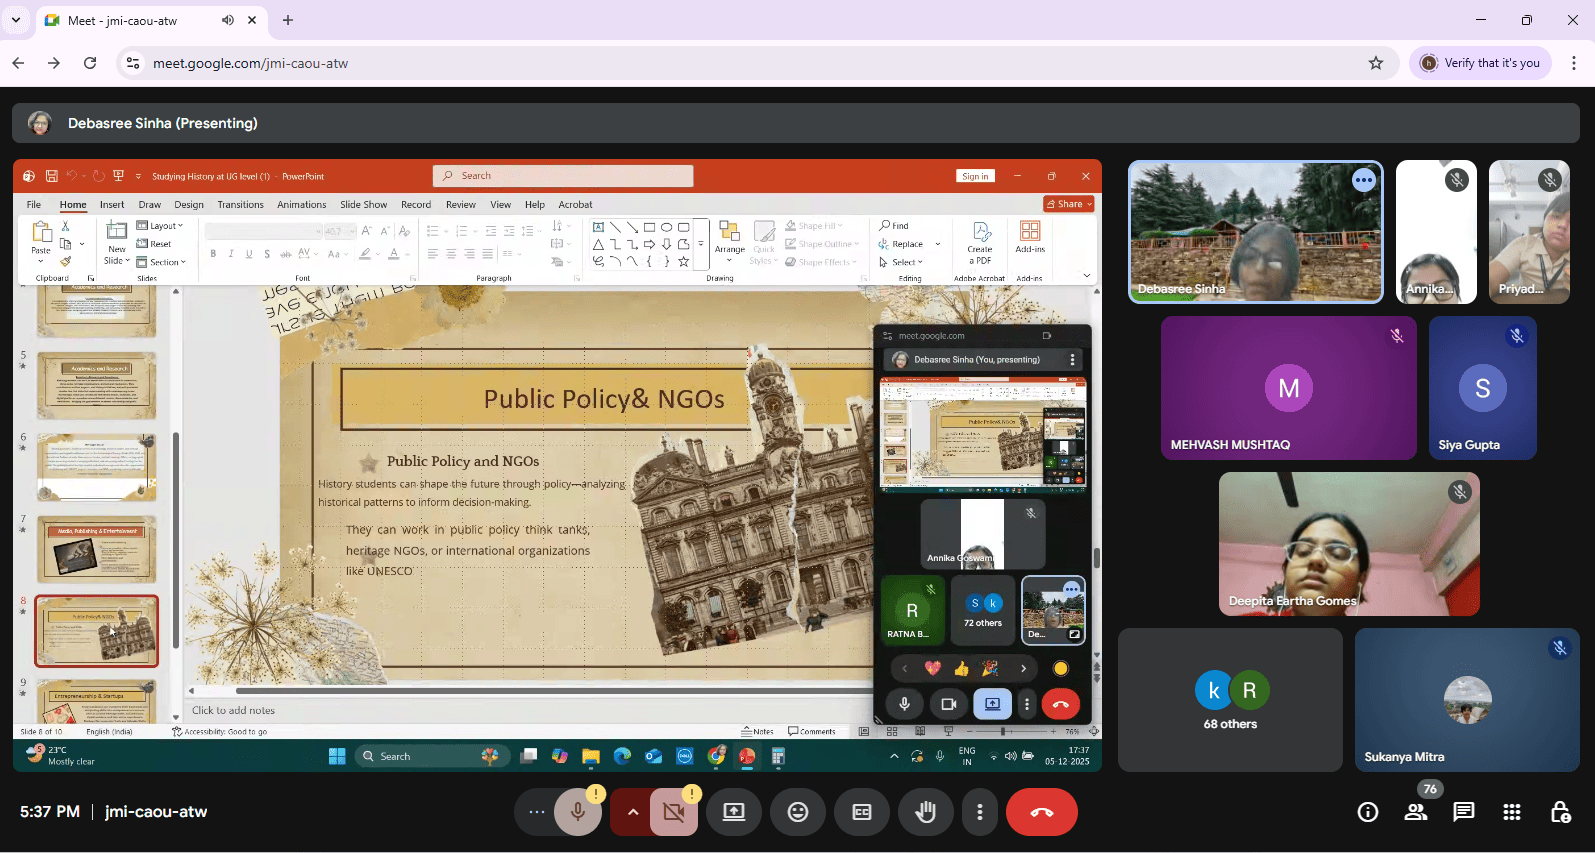Click the share screen present button
1595x853 pixels.
tap(734, 812)
